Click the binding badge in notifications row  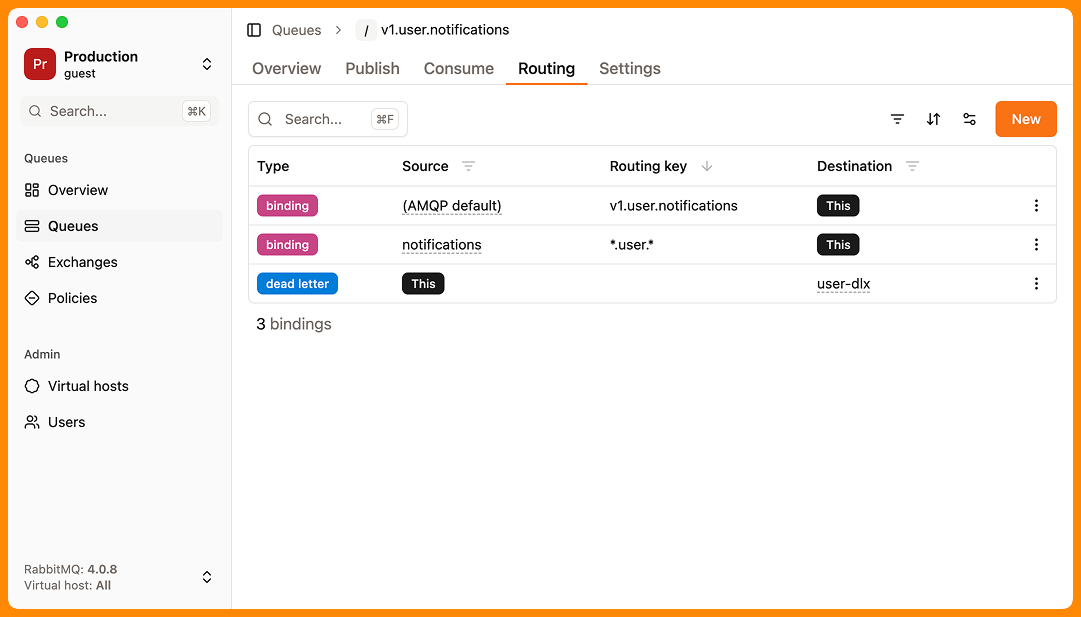pos(287,245)
